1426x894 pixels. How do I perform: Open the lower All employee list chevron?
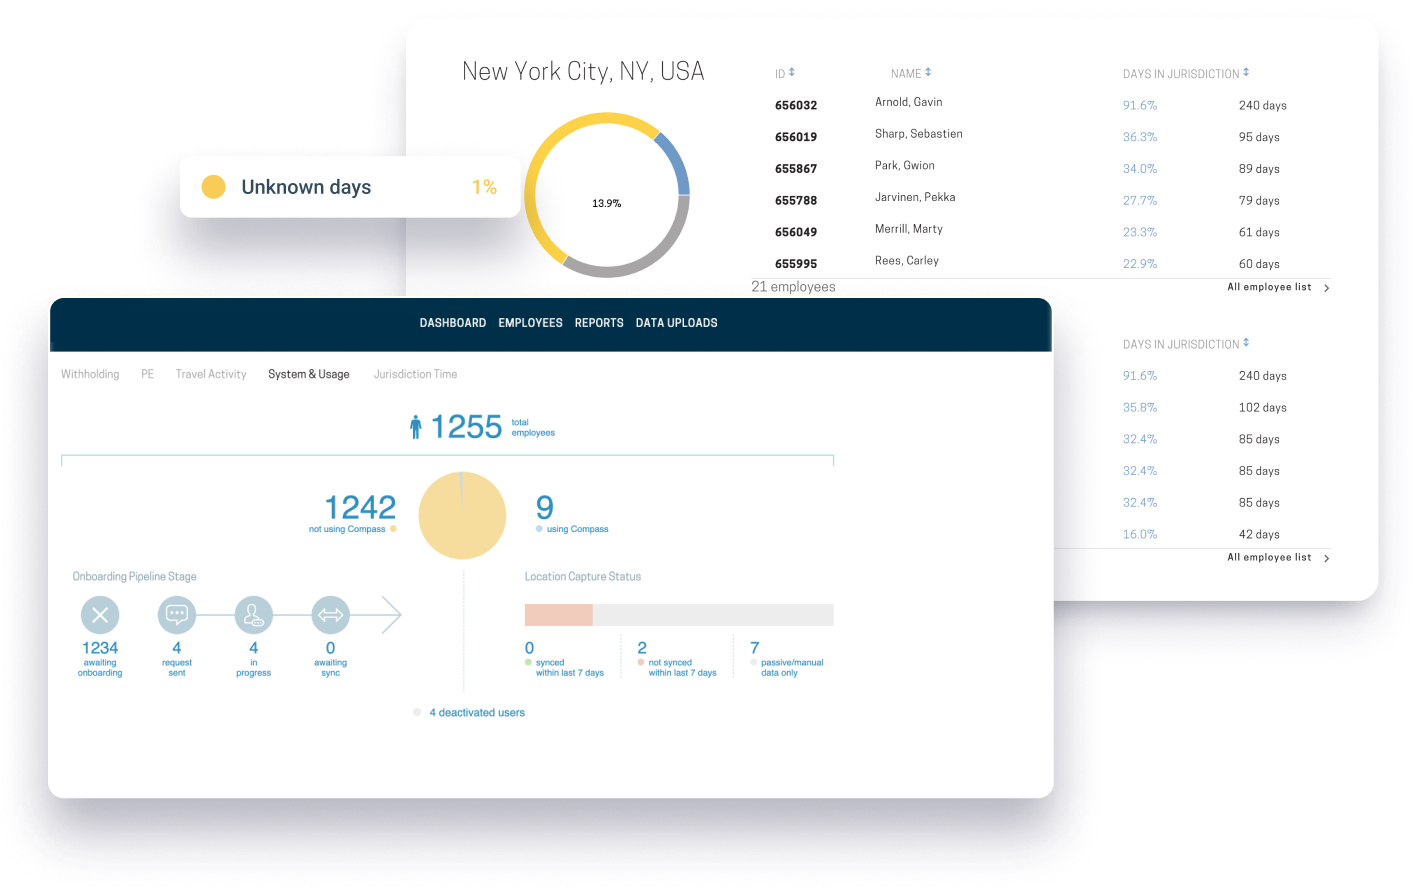pos(1327,558)
